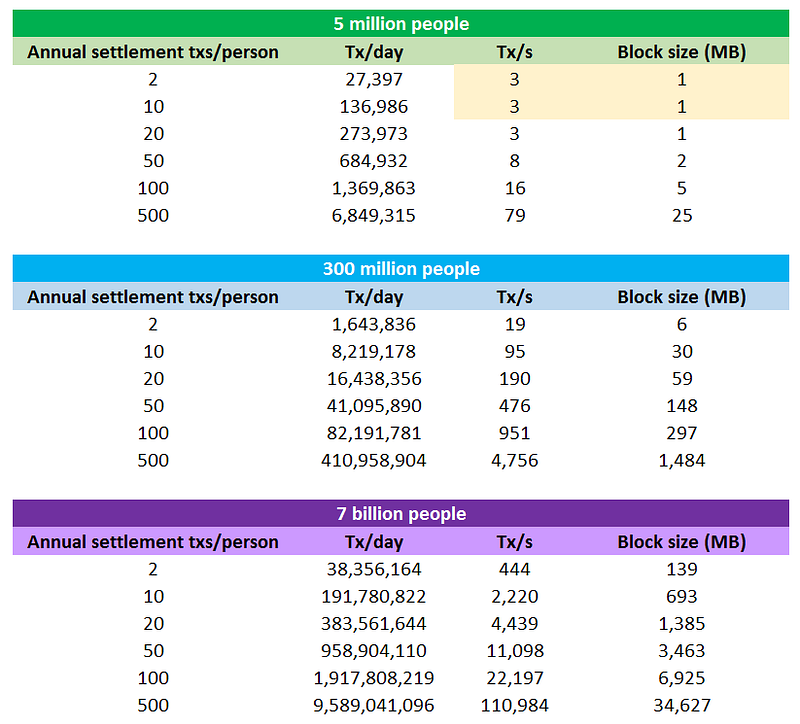Select block size value 3,463
This screenshot has height=724, width=800.
tap(682, 651)
